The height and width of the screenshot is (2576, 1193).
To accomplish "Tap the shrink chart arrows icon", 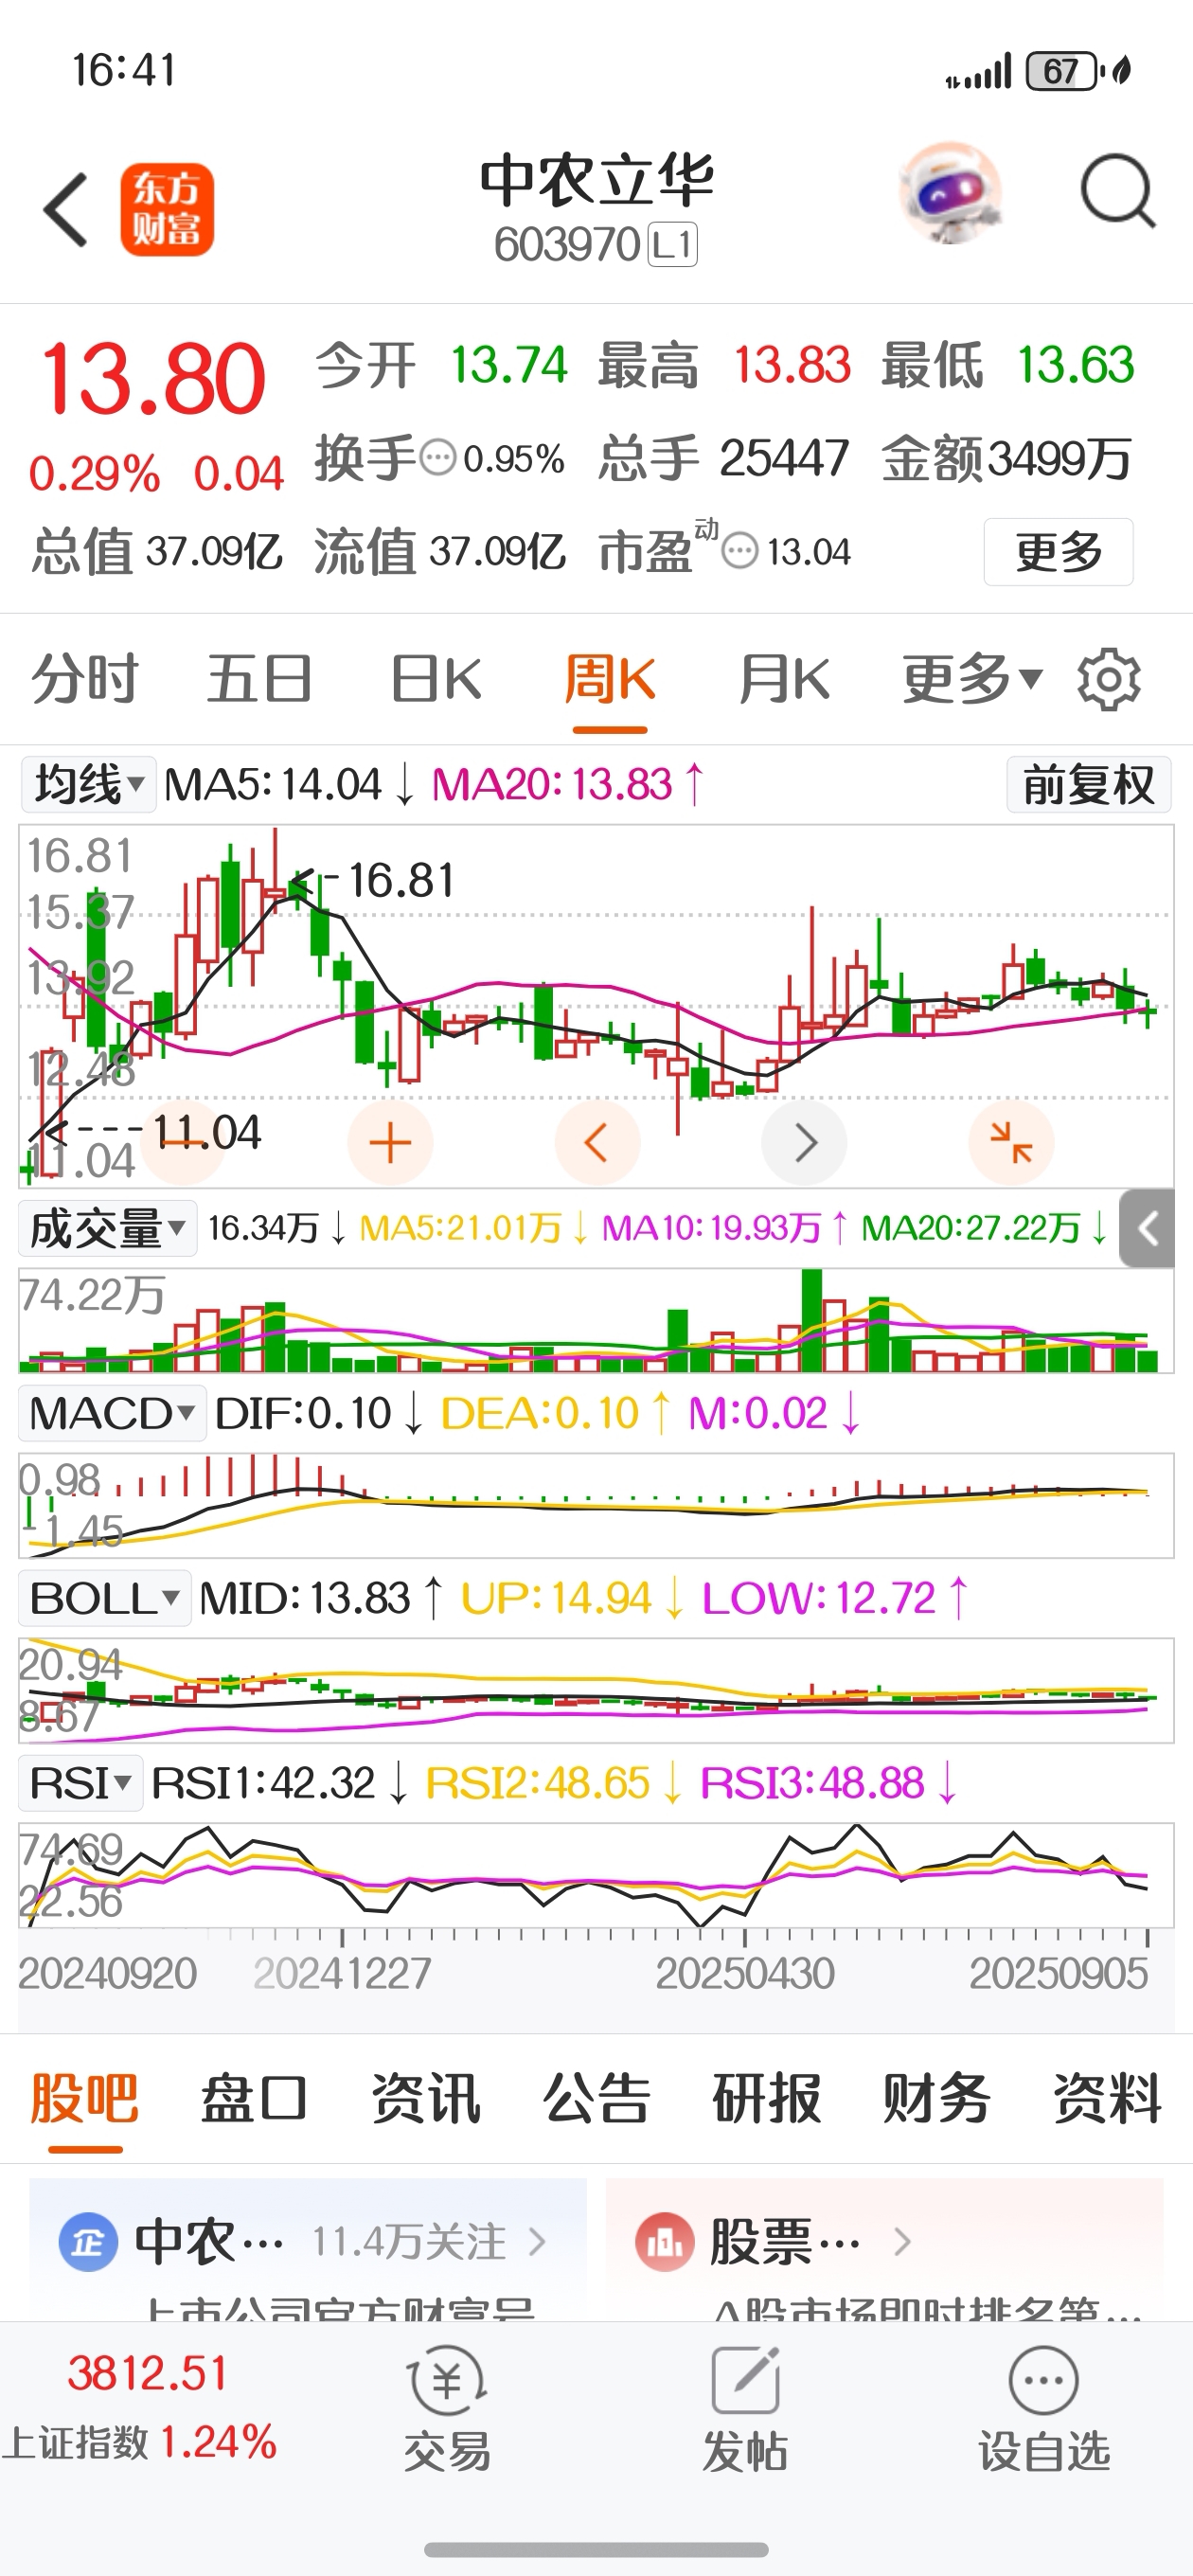I will point(1011,1142).
